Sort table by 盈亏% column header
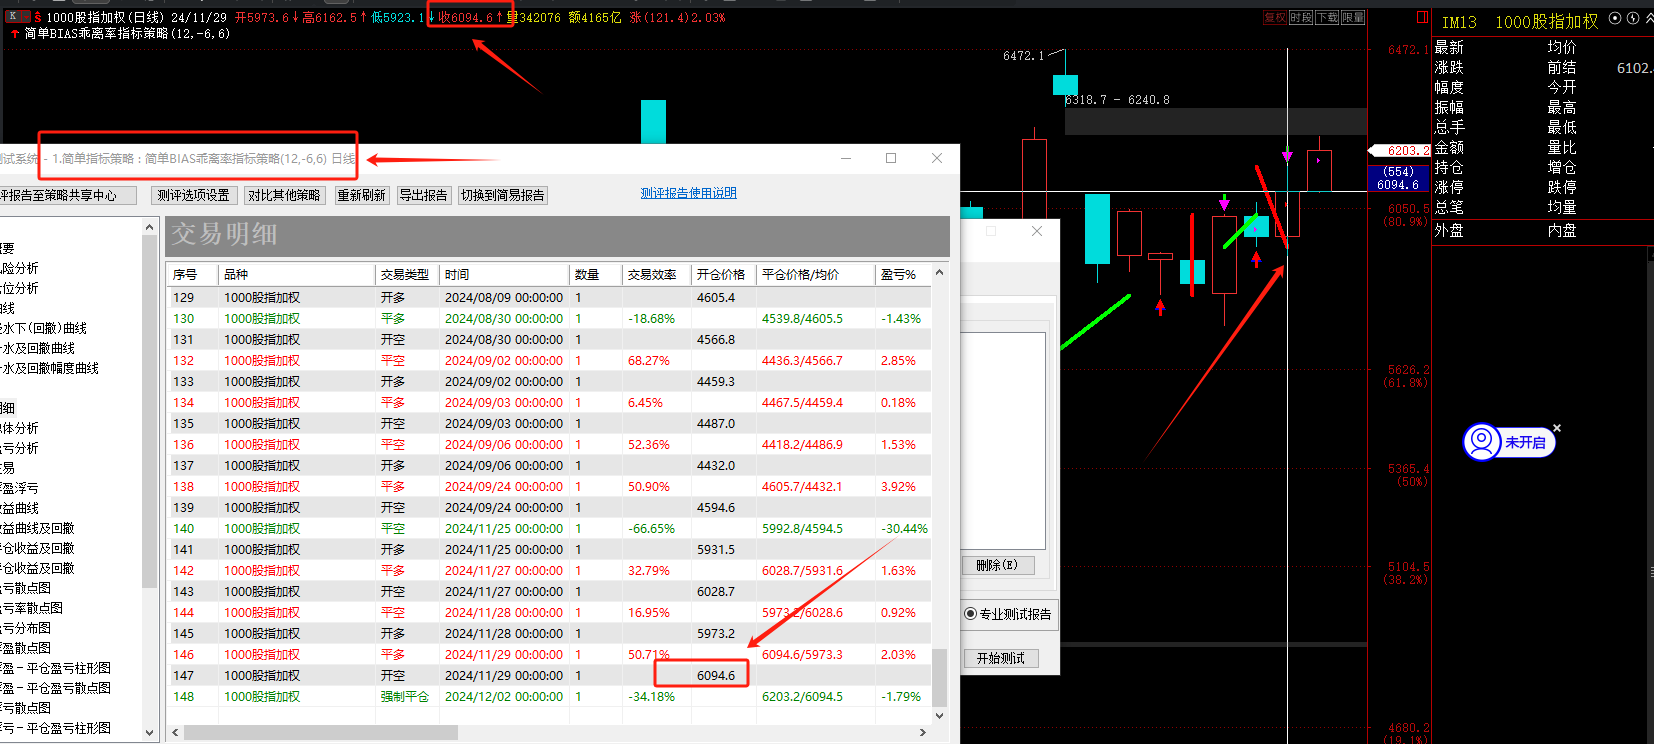 pyautogui.click(x=903, y=274)
